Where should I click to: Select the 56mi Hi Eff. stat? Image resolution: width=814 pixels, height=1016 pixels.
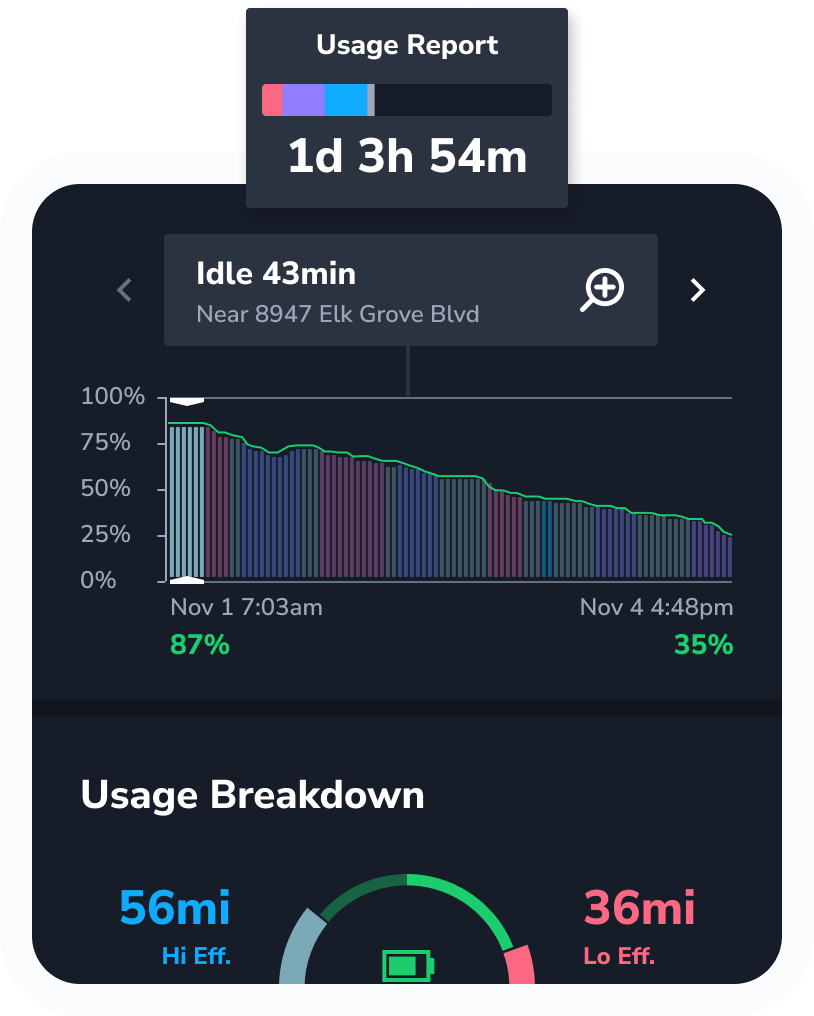175,925
